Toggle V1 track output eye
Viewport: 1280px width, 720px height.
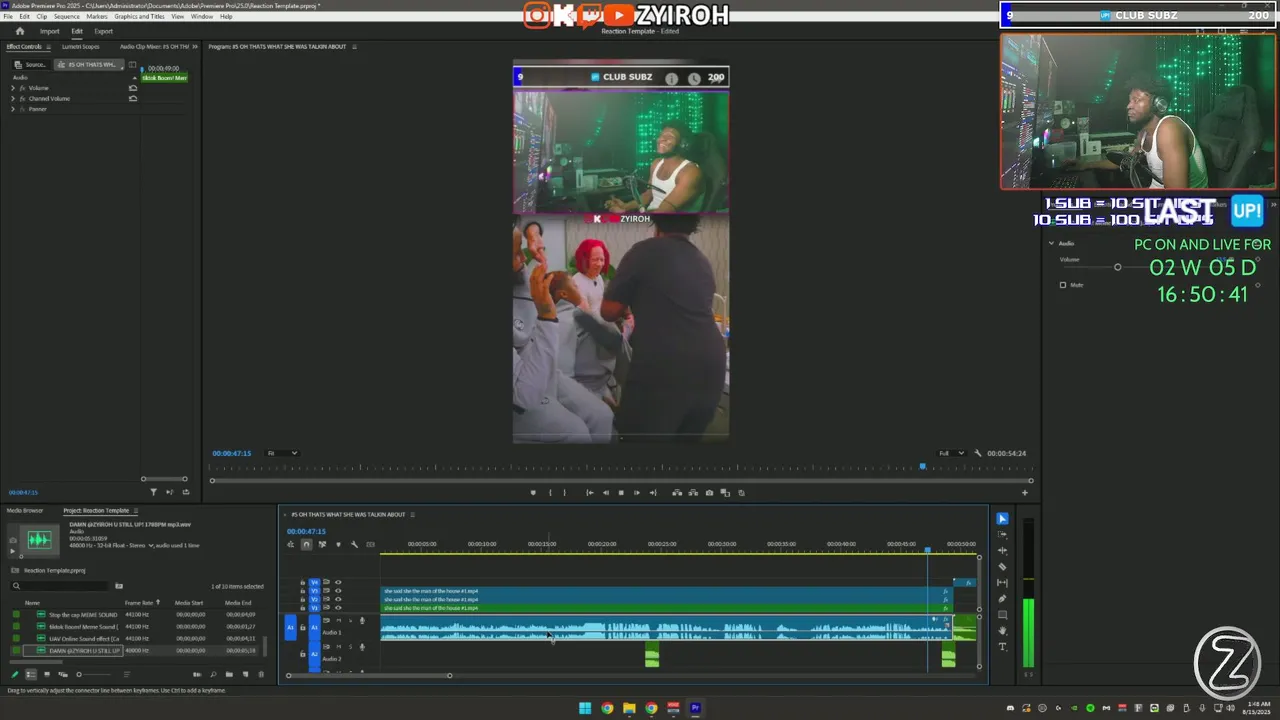(x=338, y=608)
